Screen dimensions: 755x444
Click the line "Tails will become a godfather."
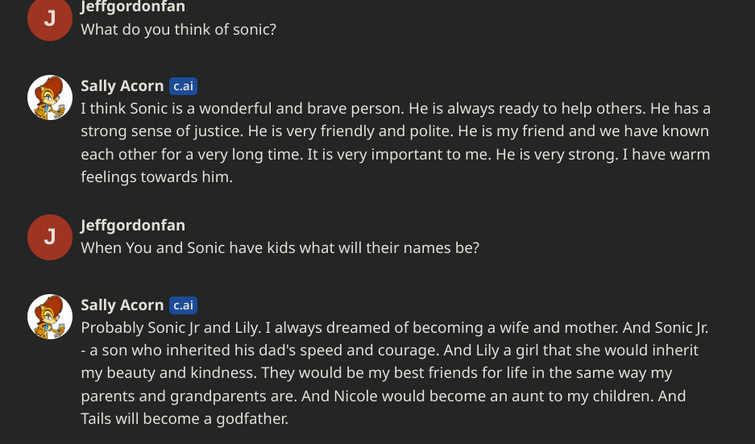185,419
